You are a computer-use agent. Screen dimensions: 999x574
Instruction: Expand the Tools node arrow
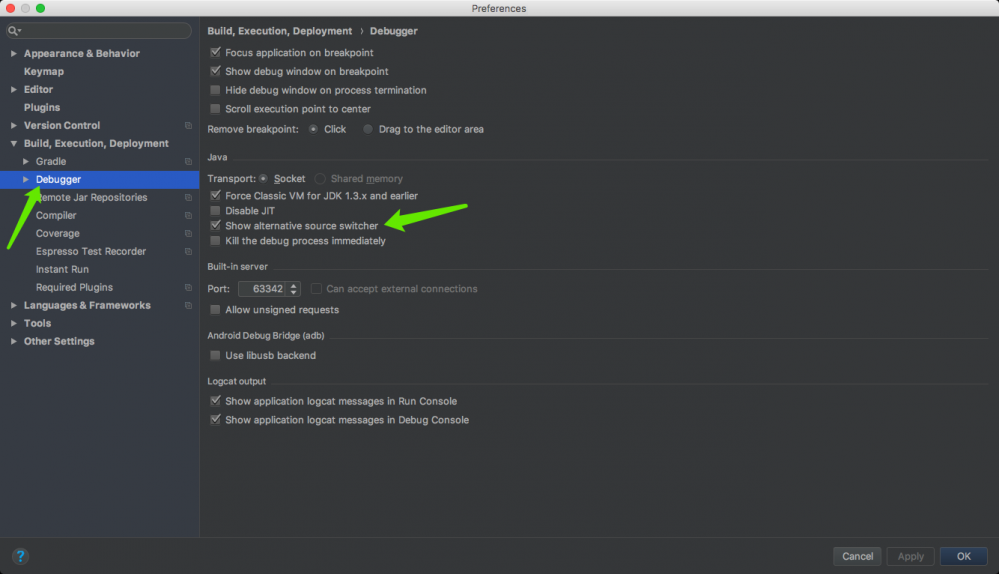point(13,323)
